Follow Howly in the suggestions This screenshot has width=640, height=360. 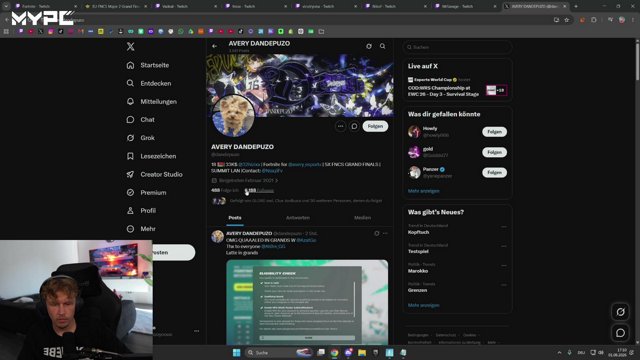coord(494,132)
